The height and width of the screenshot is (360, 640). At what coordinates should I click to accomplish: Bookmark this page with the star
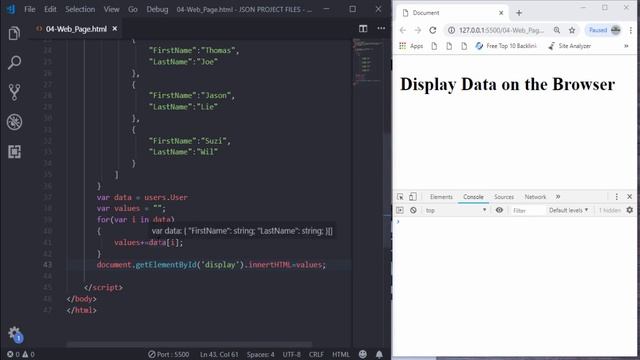572,30
